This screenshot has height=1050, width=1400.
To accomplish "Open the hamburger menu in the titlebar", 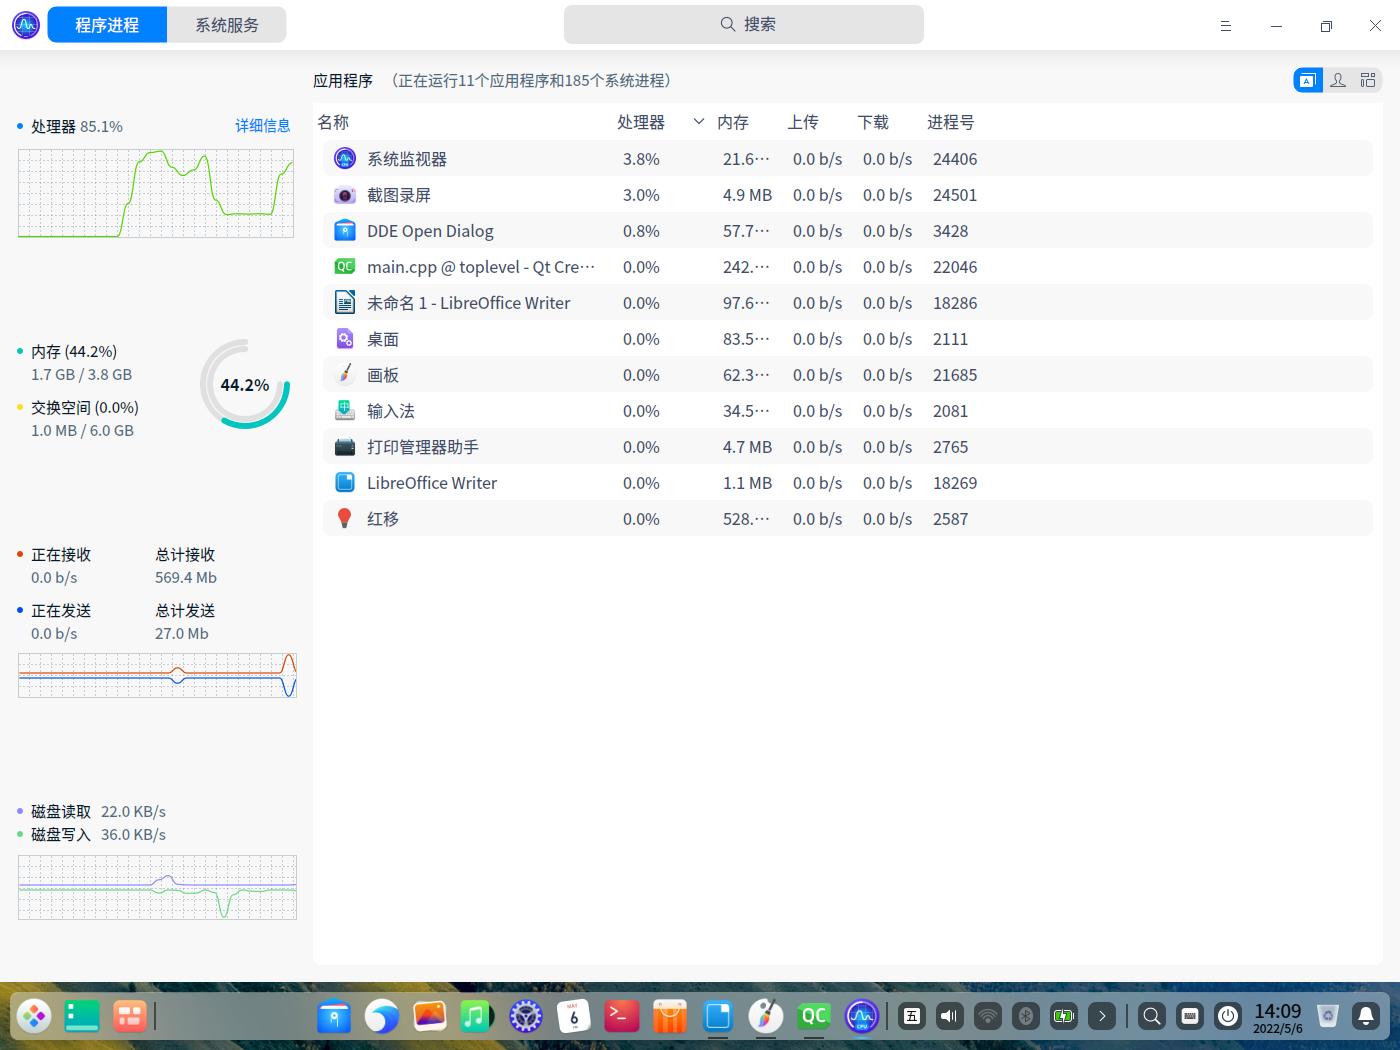I will [1226, 25].
